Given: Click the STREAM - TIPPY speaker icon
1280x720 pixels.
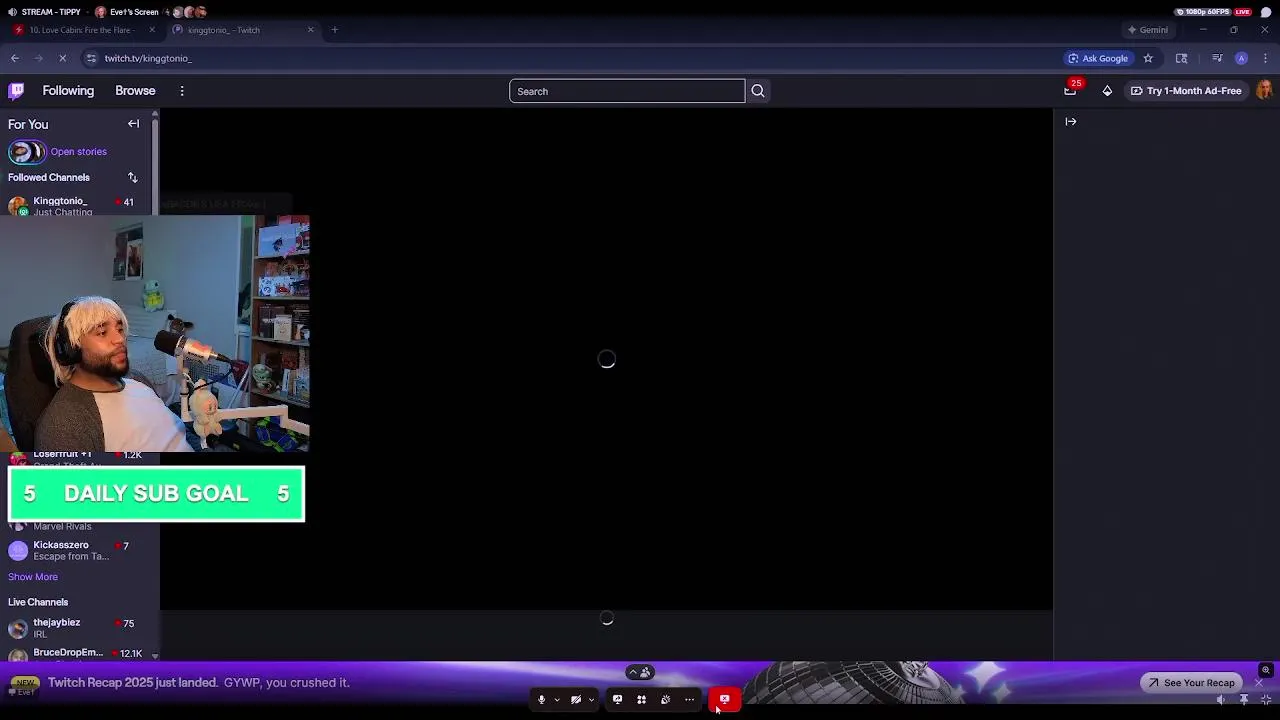Looking at the screenshot, I should [12, 12].
